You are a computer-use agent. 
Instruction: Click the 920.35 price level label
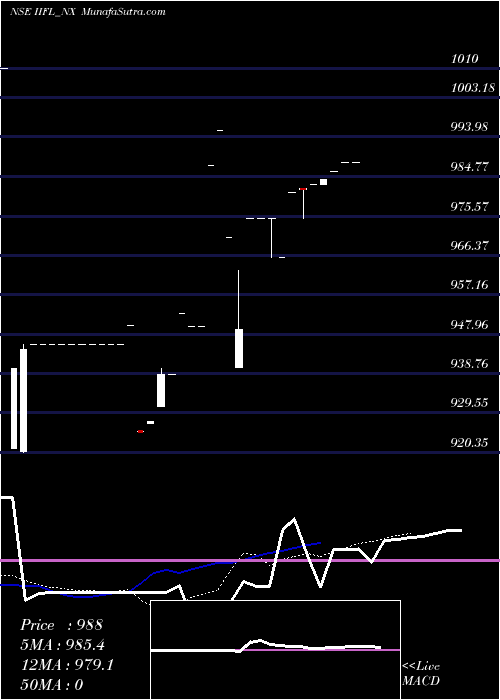point(469,442)
